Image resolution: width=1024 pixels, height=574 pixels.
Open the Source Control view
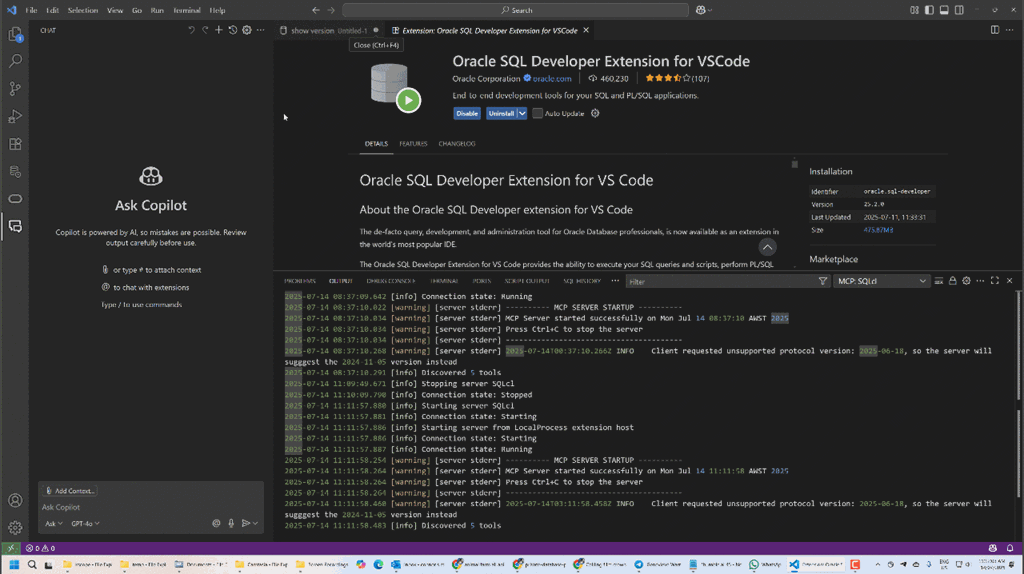tap(15, 88)
